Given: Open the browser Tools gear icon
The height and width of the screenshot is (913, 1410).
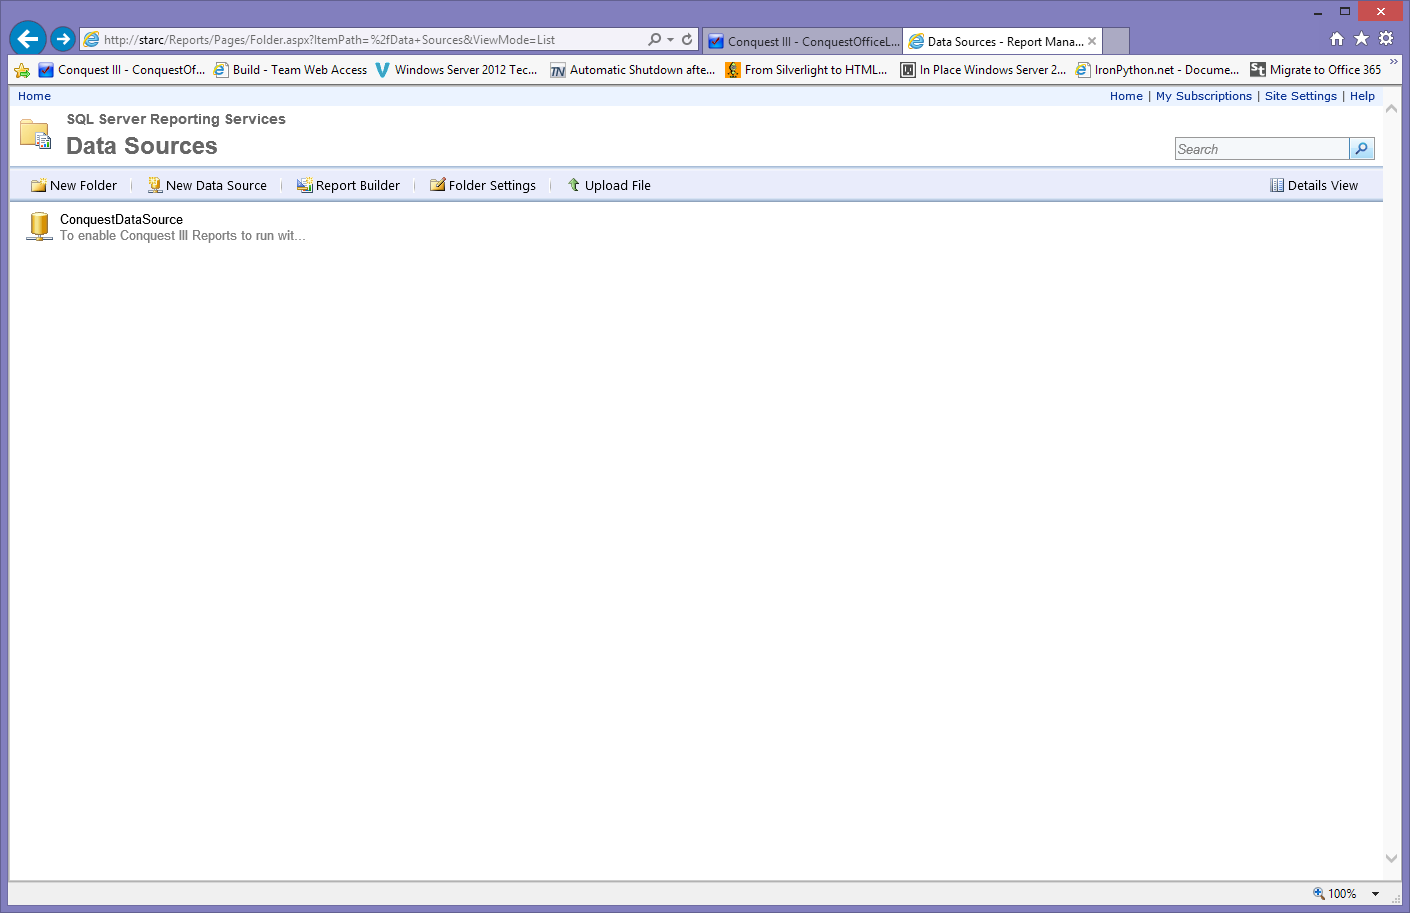Looking at the screenshot, I should tap(1386, 39).
